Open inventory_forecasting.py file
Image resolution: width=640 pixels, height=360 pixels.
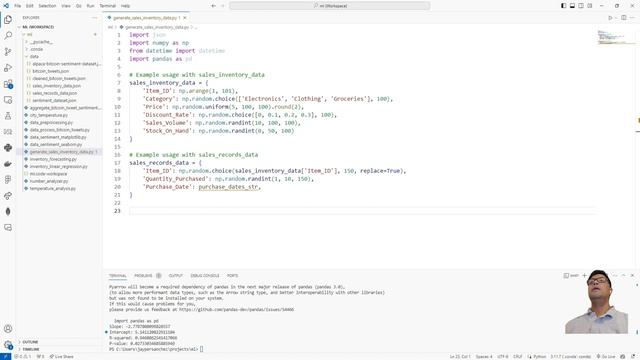click(53, 159)
